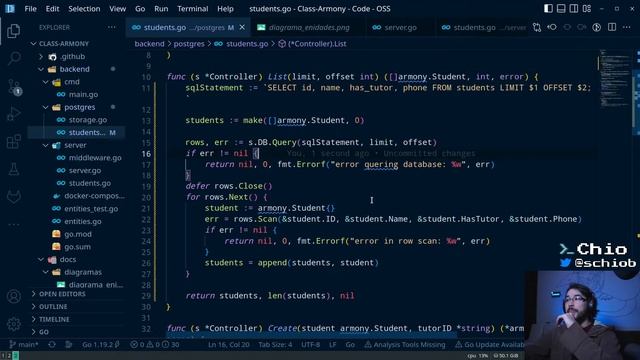640x360 pixels.
Task: Customize layout icon in title bar
Action: [587, 9]
